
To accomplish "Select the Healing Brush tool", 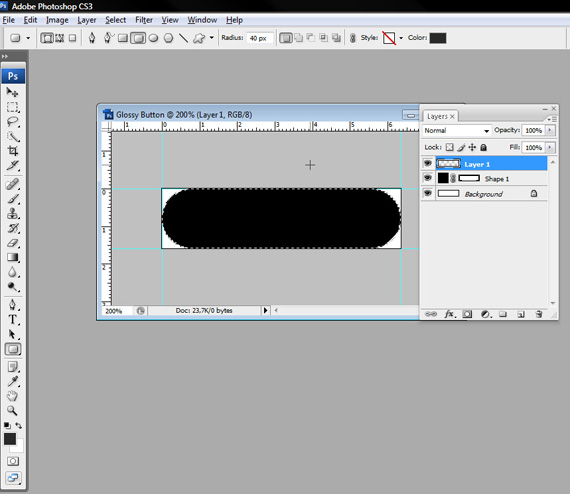I will (12, 184).
